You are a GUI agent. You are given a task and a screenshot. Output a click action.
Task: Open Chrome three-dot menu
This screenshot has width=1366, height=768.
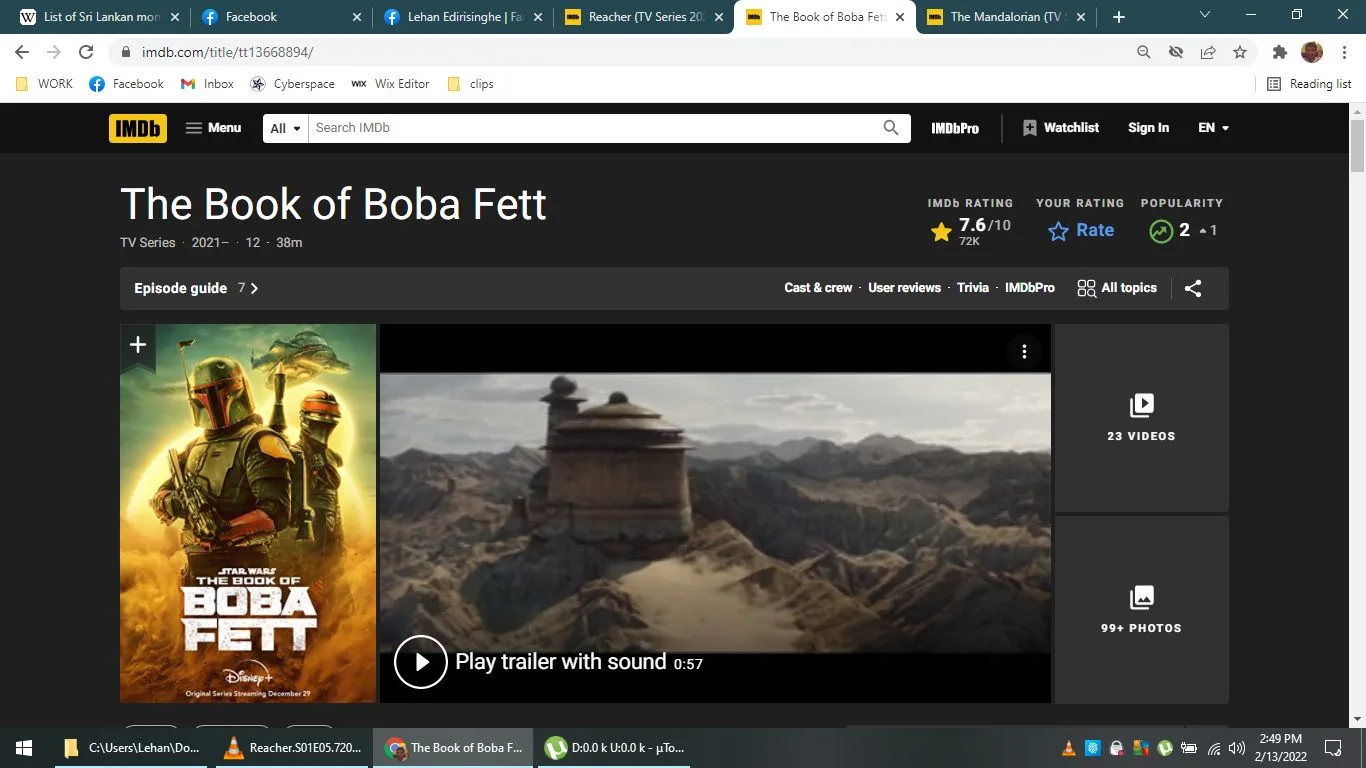point(1344,52)
